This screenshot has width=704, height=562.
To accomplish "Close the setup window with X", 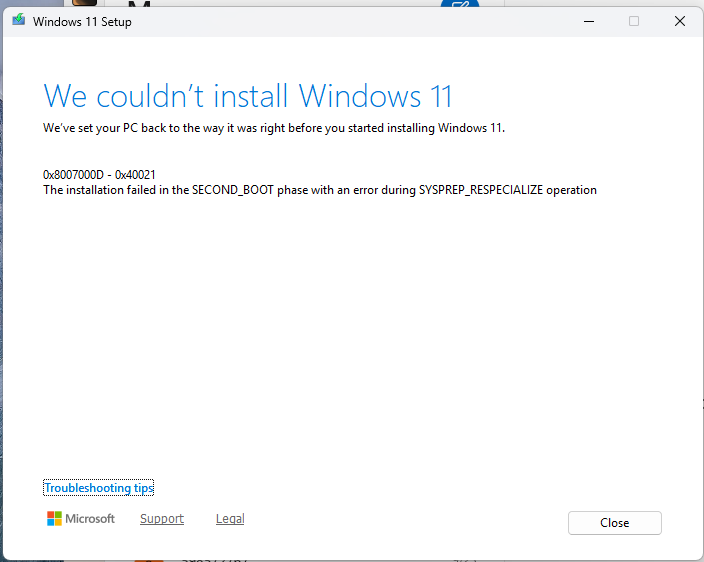I will 680,21.
